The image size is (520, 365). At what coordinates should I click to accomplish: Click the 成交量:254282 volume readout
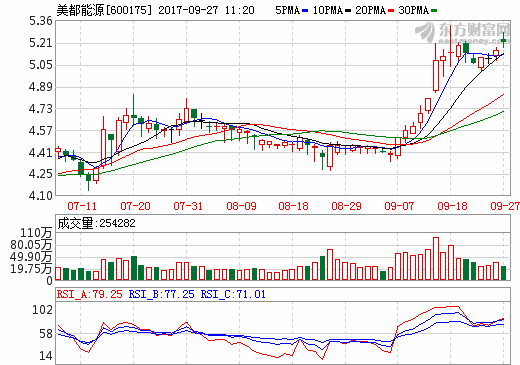click(x=96, y=223)
